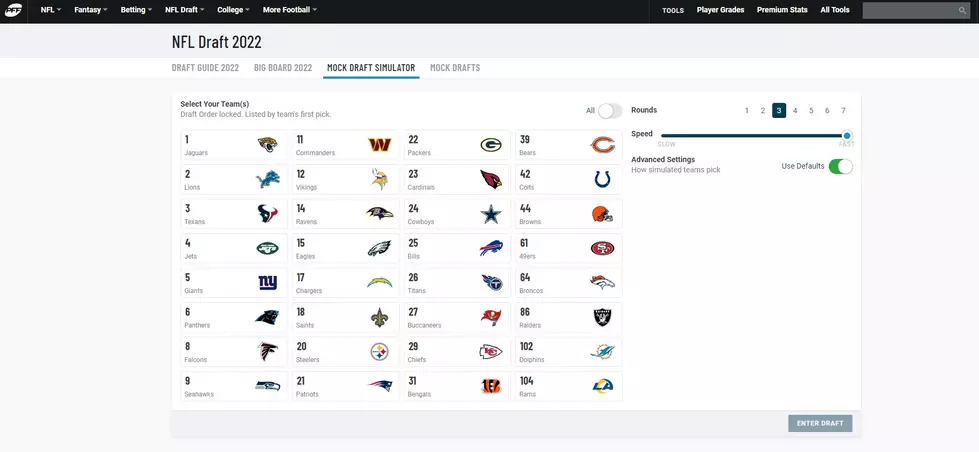This screenshot has width=979, height=452.
Task: Click the speed slider handle at Fast
Action: (x=847, y=135)
